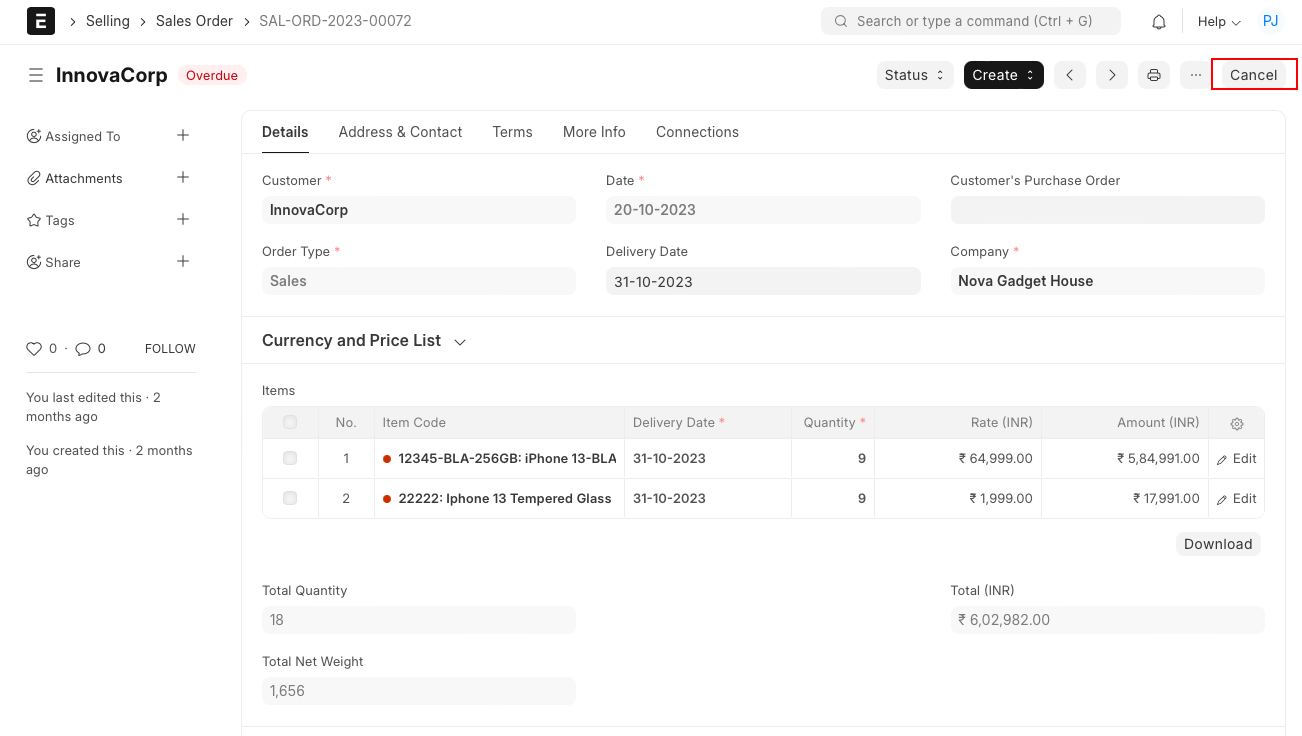
Task: Click the ERPNext logo in the navbar
Action: (x=40, y=20)
